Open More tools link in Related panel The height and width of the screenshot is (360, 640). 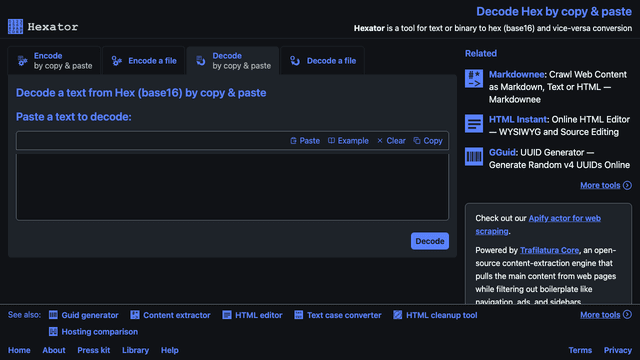pyautogui.click(x=600, y=185)
